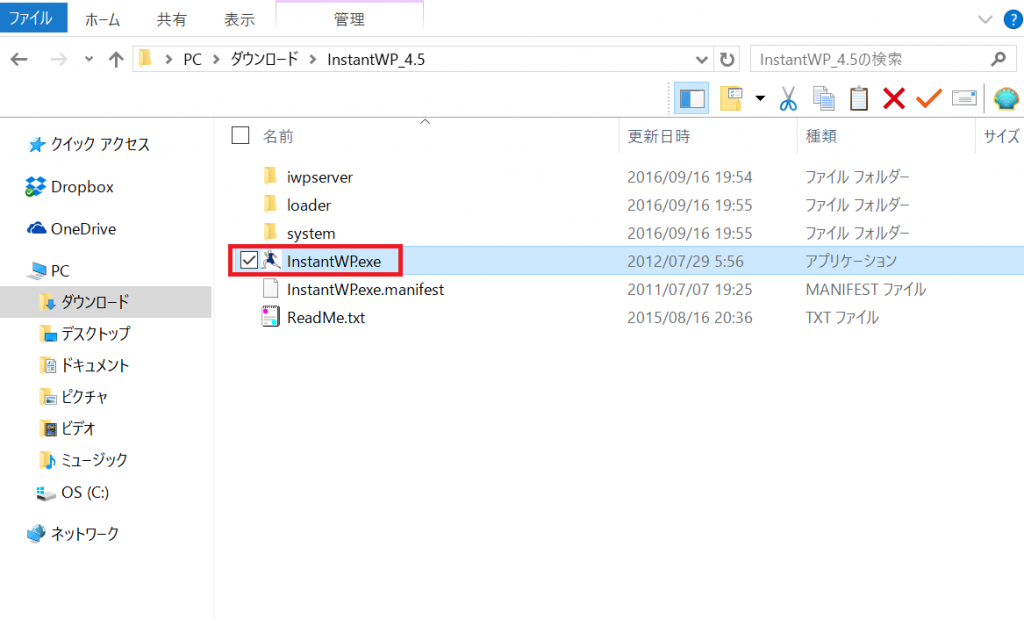The width and height of the screenshot is (1024, 619).
Task: Click the InstantWP.exe application icon
Action: 271,261
